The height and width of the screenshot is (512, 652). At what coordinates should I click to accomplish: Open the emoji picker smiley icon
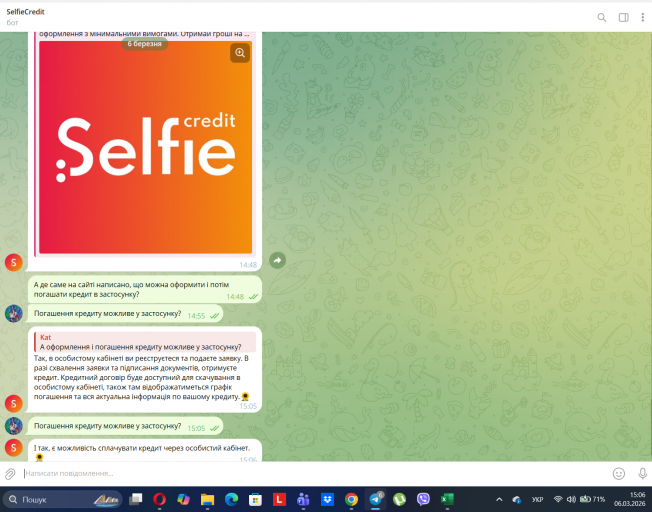coord(618,473)
